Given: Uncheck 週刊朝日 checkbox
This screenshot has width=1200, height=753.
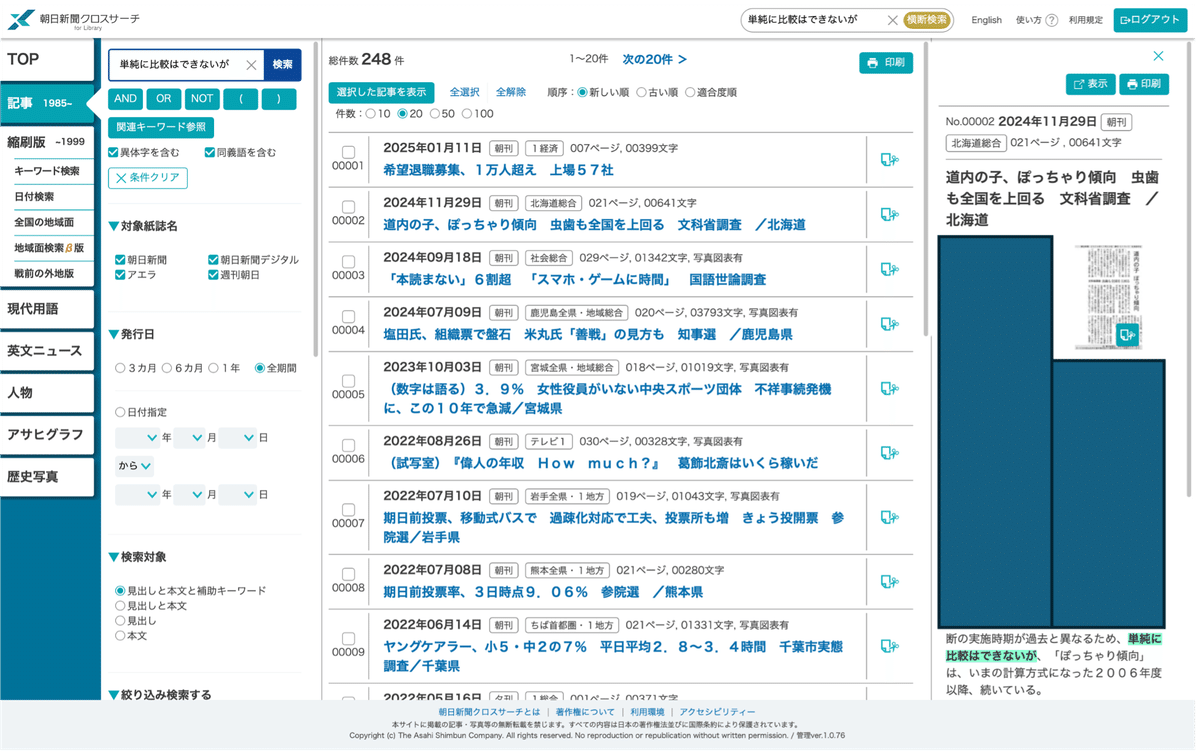Looking at the screenshot, I should [213, 275].
